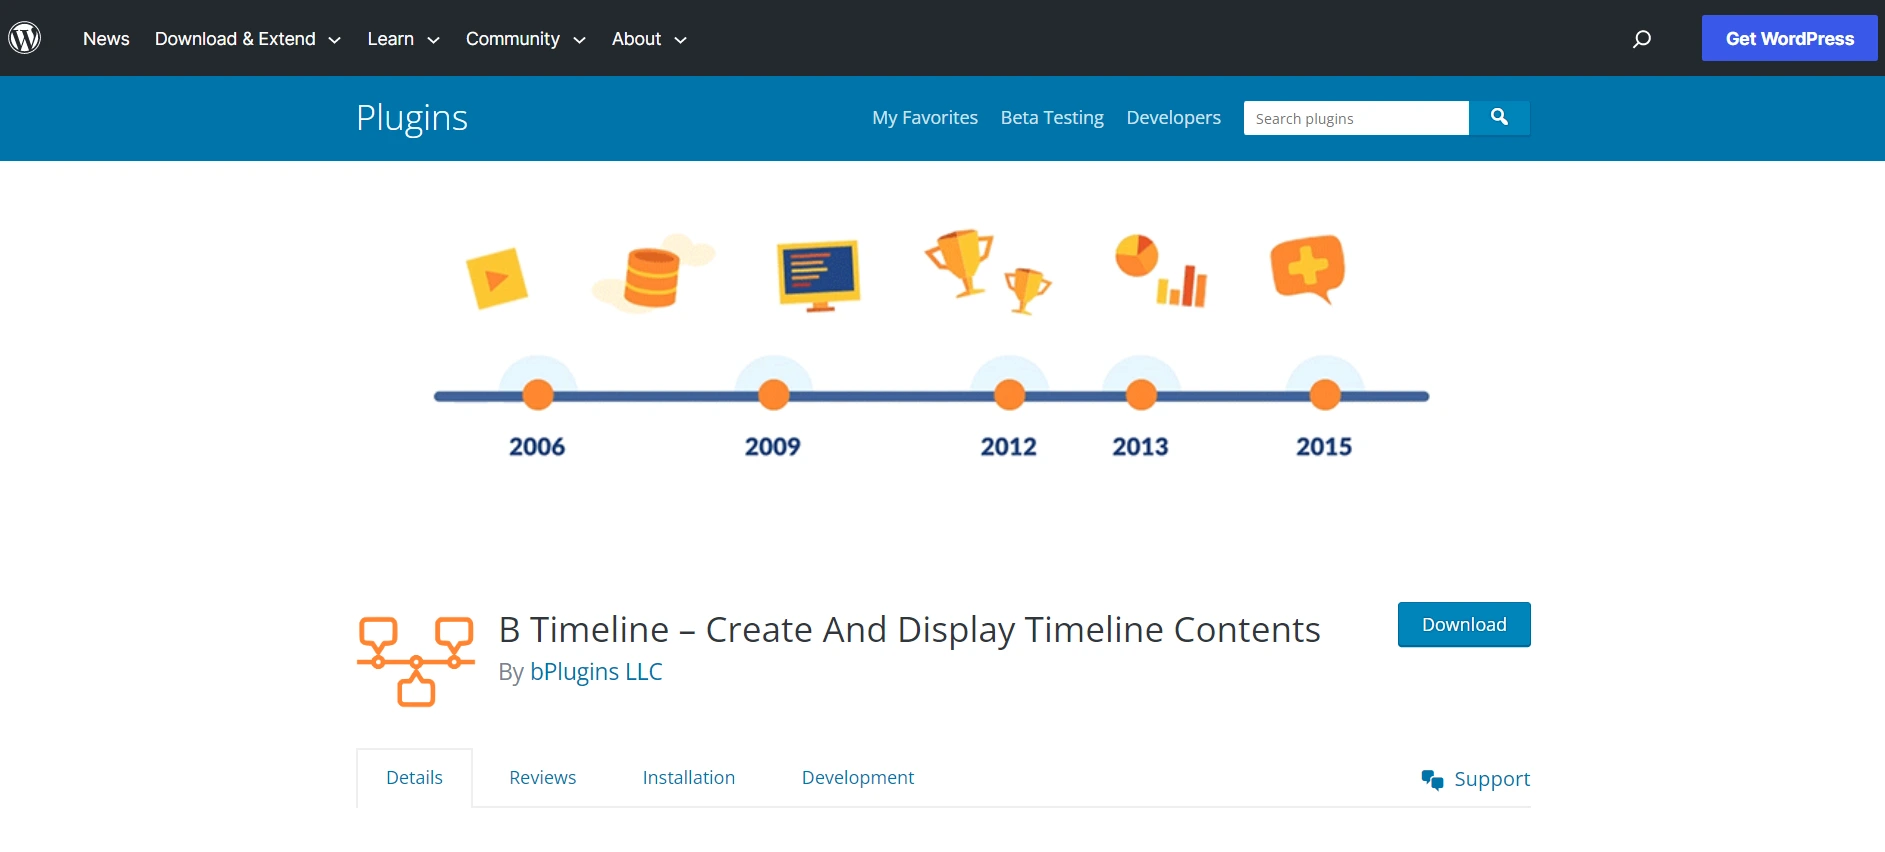The height and width of the screenshot is (852, 1885).
Task: Click the B Timeline plugin logo icon
Action: point(416,661)
